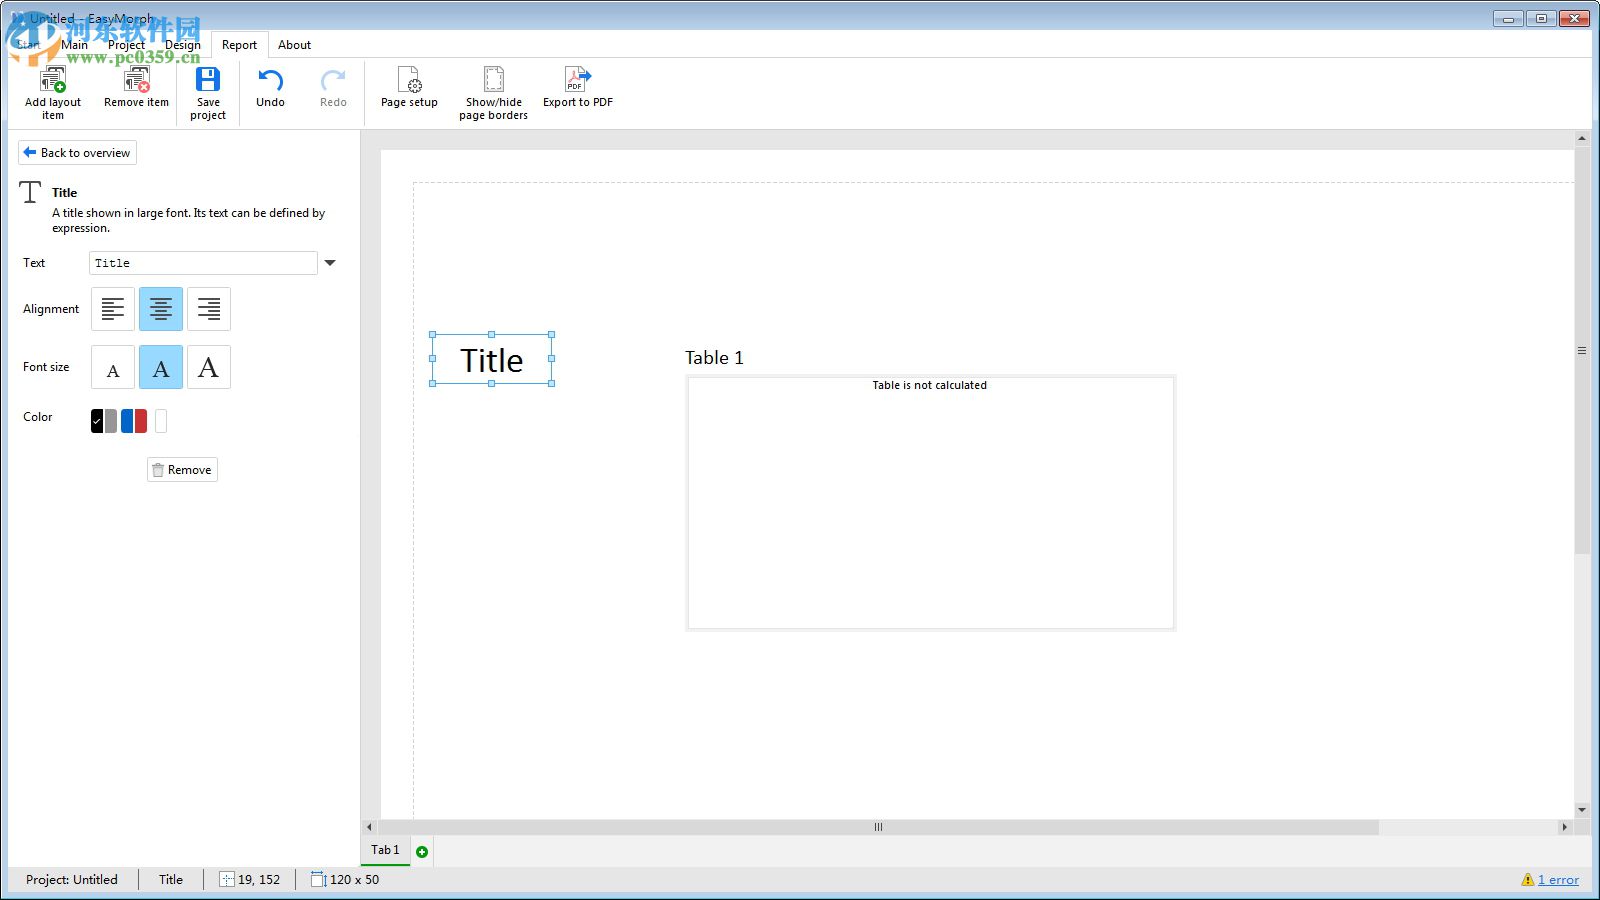Click 'Table 1' heading on canvas
Viewport: 1600px width, 900px height.
point(714,358)
